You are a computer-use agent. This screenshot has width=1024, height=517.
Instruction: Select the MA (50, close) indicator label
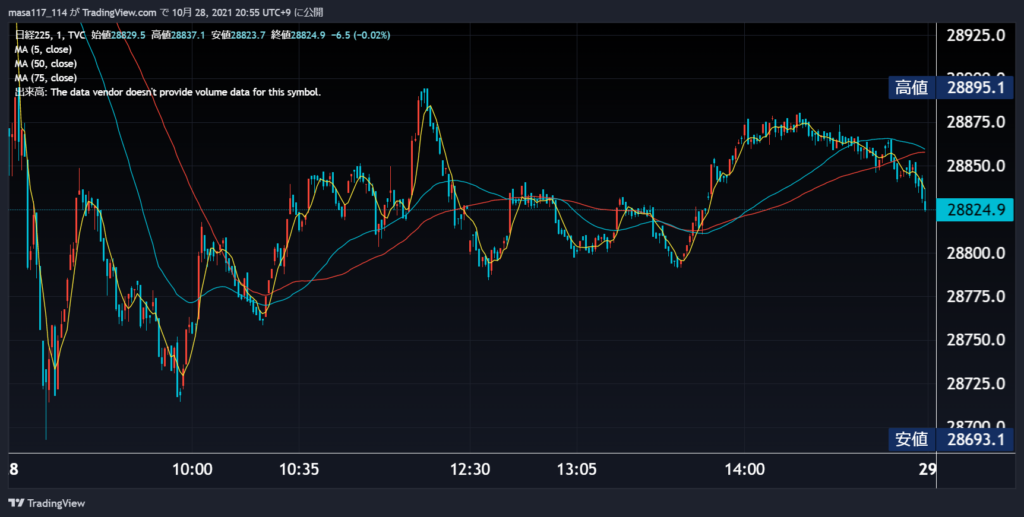point(46,64)
